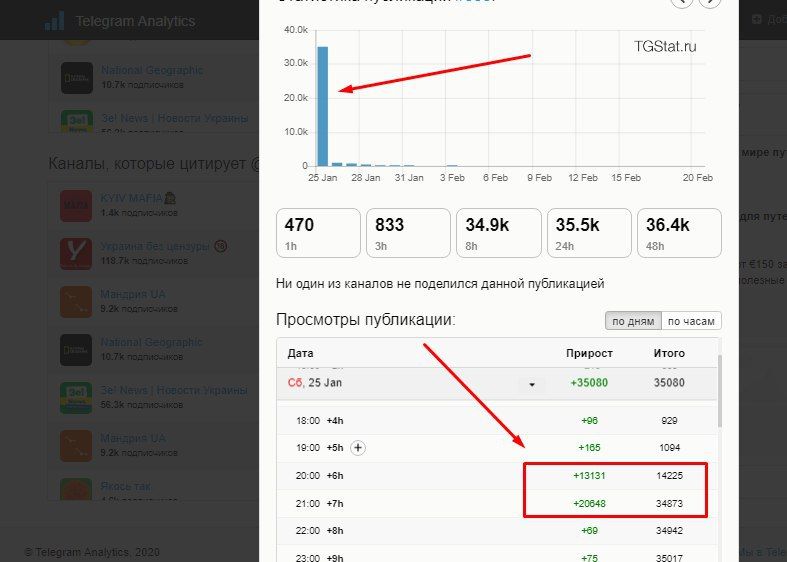Open the upper National Geographic channel avatar
Viewport: 787px width, 562px height.
77,78
